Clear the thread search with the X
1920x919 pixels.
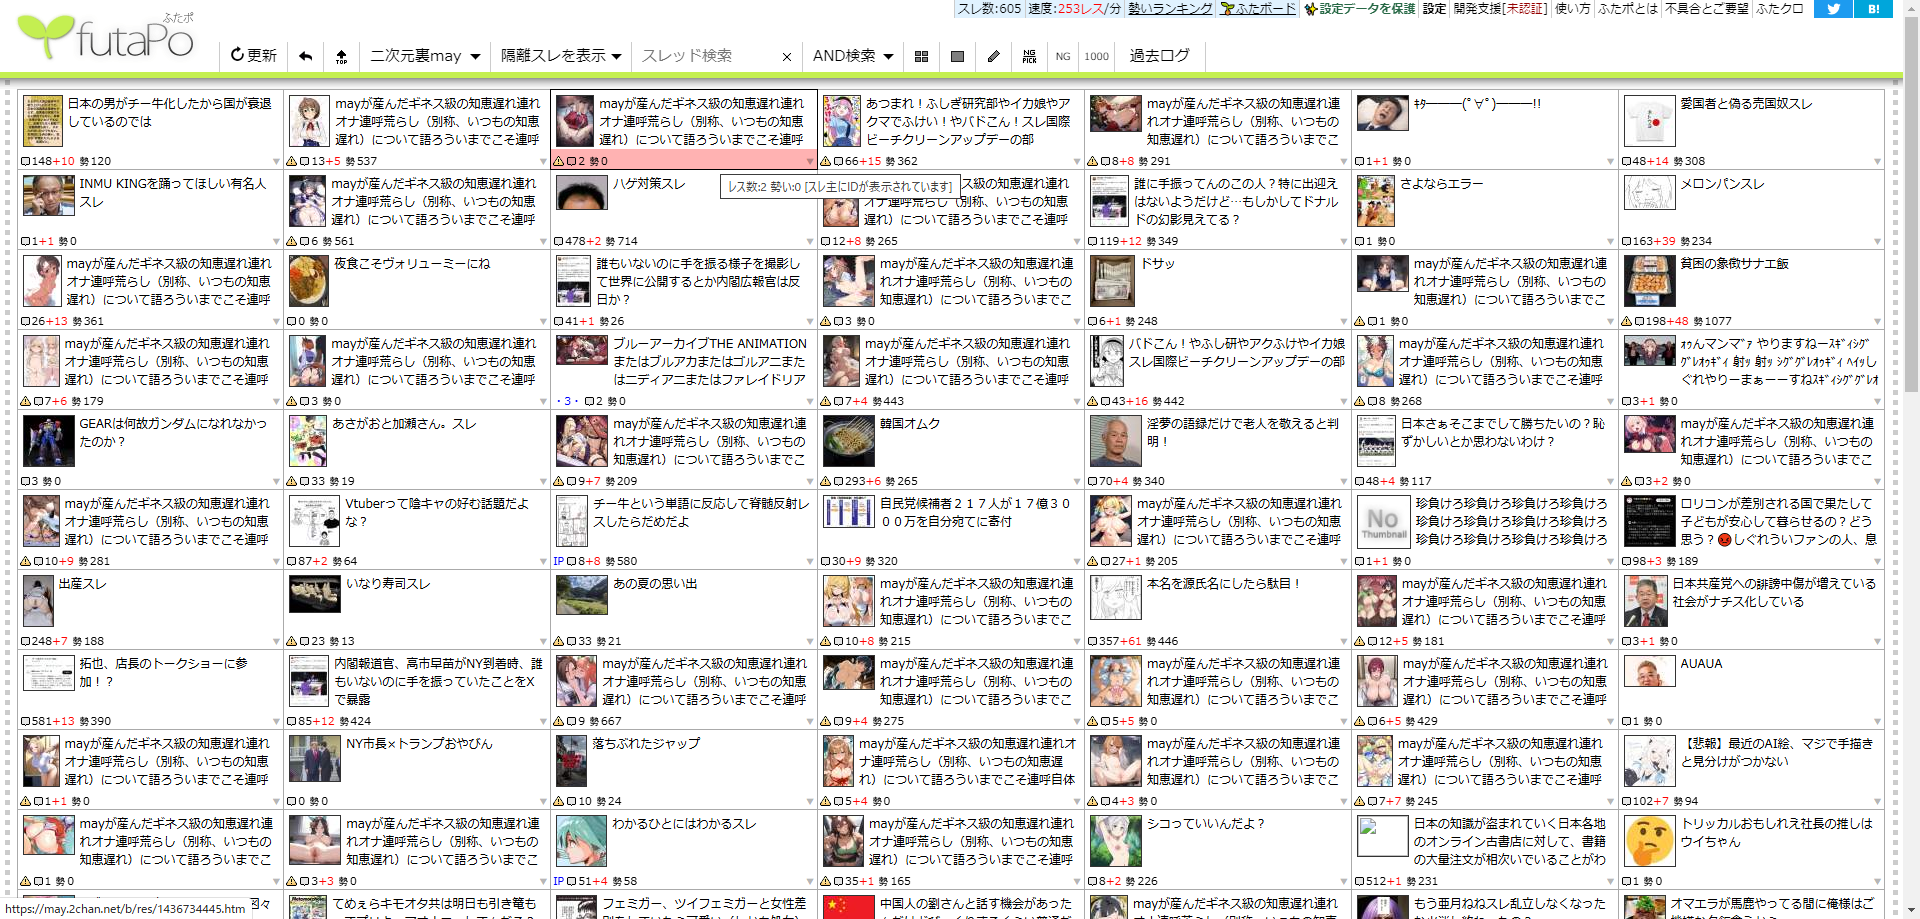(x=787, y=57)
